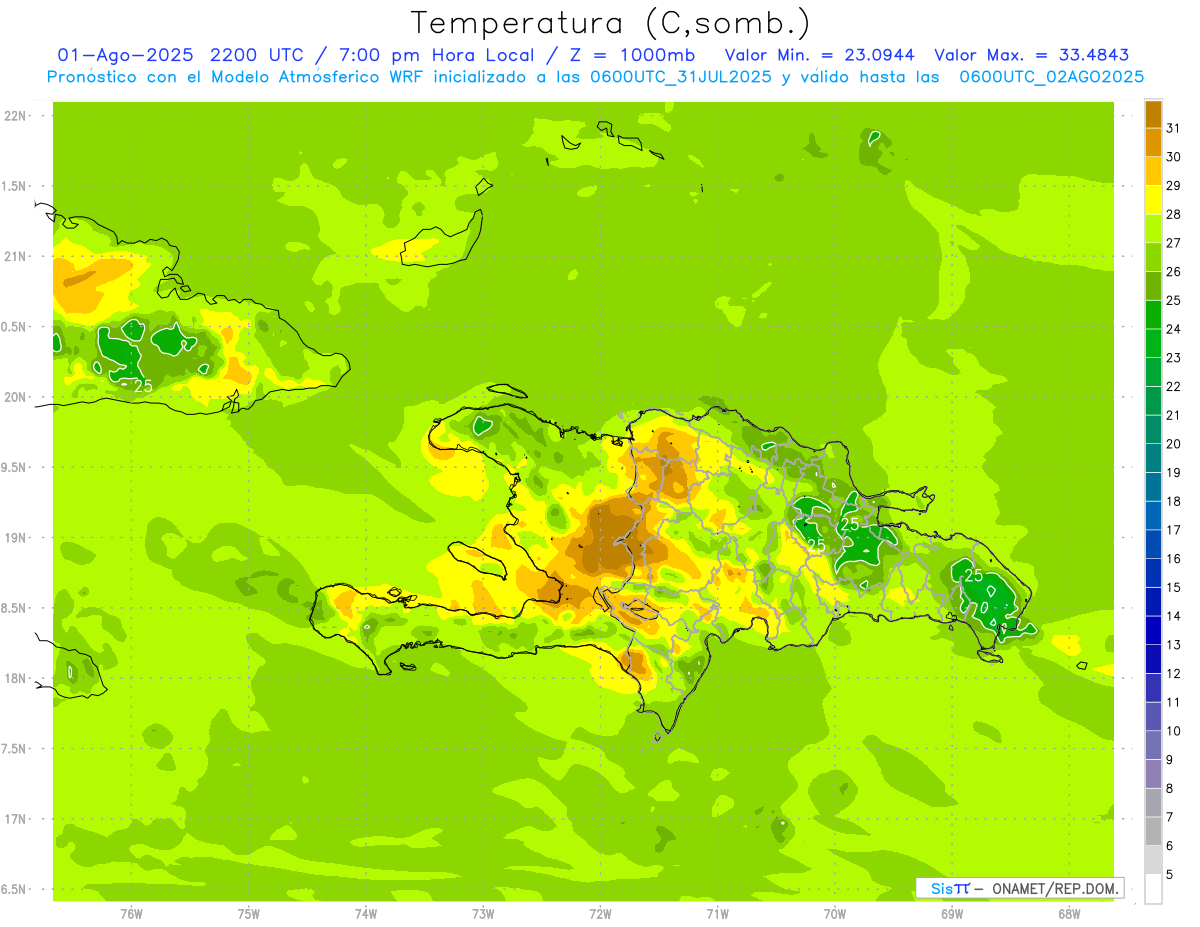Screen dimensions: 1200x927
Task: Click the "25" contour label over eastern Cuba
Action: (143, 385)
